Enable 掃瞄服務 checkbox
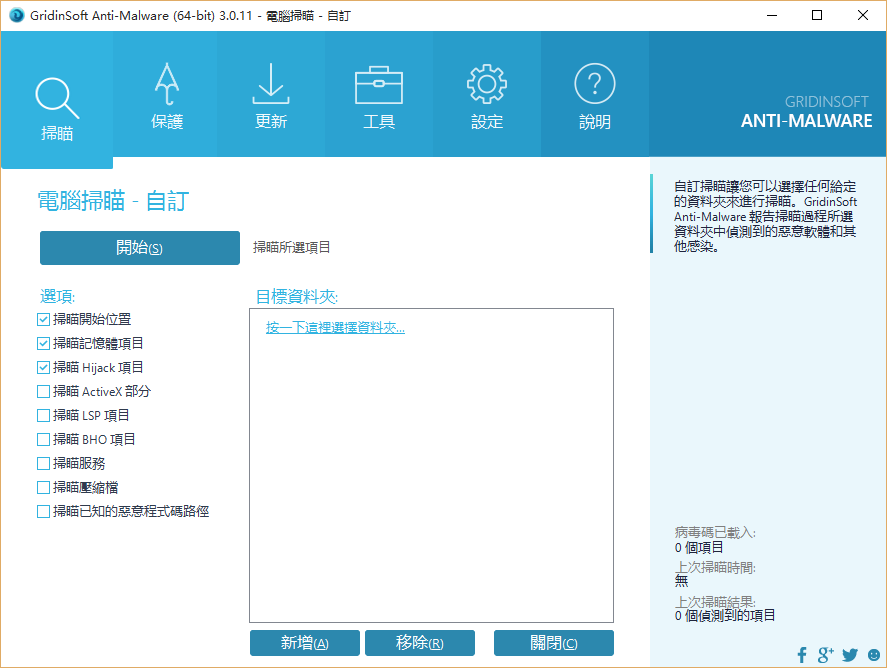 [x=43, y=464]
